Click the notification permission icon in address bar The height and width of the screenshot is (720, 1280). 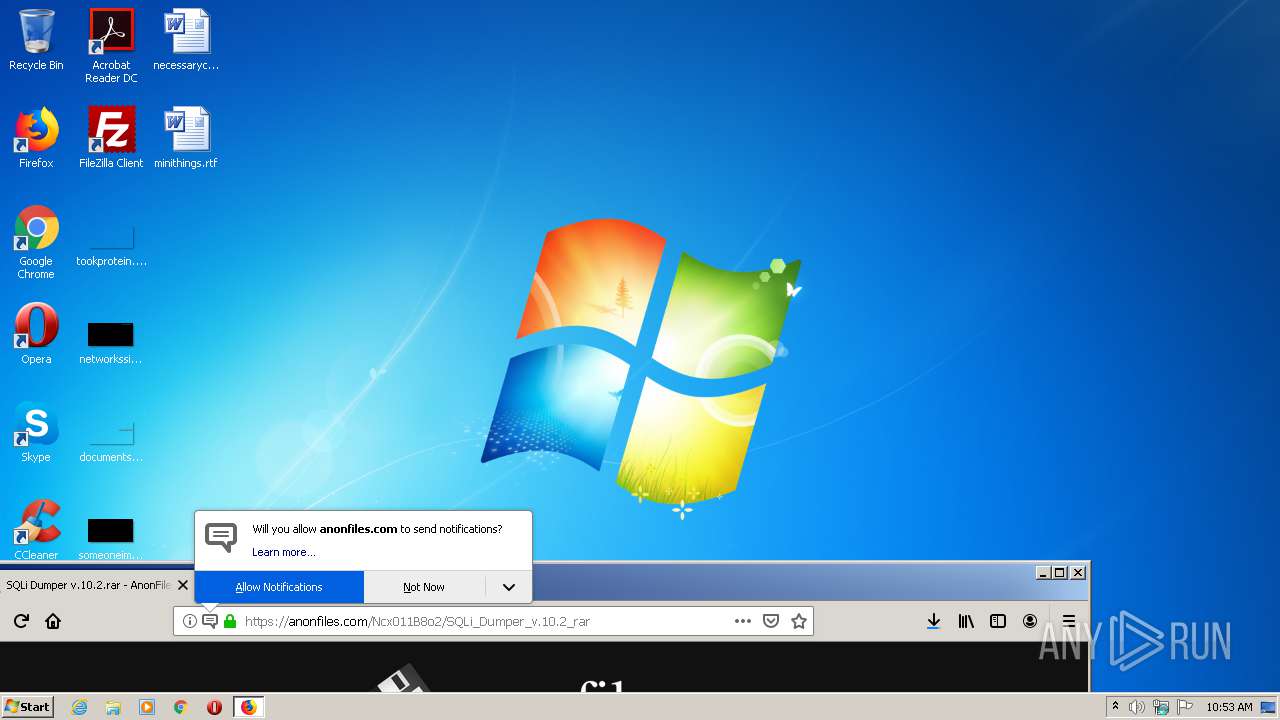pyautogui.click(x=210, y=621)
